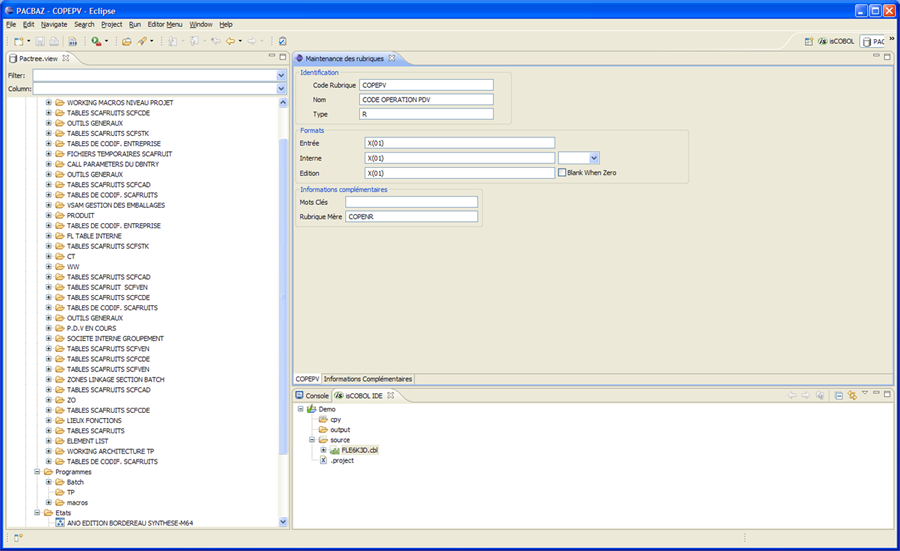Click the Open Type folder icon in toolbar
Image resolution: width=900 pixels, height=551 pixels.
pyautogui.click(x=126, y=41)
